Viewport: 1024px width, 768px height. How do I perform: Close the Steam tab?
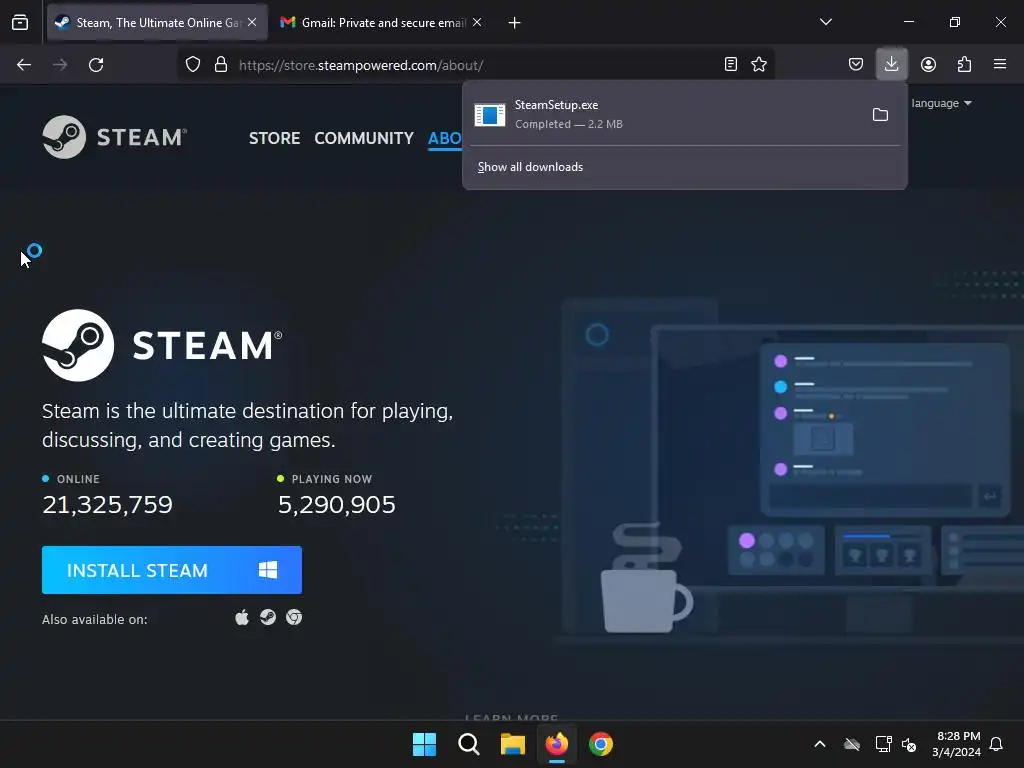(x=252, y=22)
